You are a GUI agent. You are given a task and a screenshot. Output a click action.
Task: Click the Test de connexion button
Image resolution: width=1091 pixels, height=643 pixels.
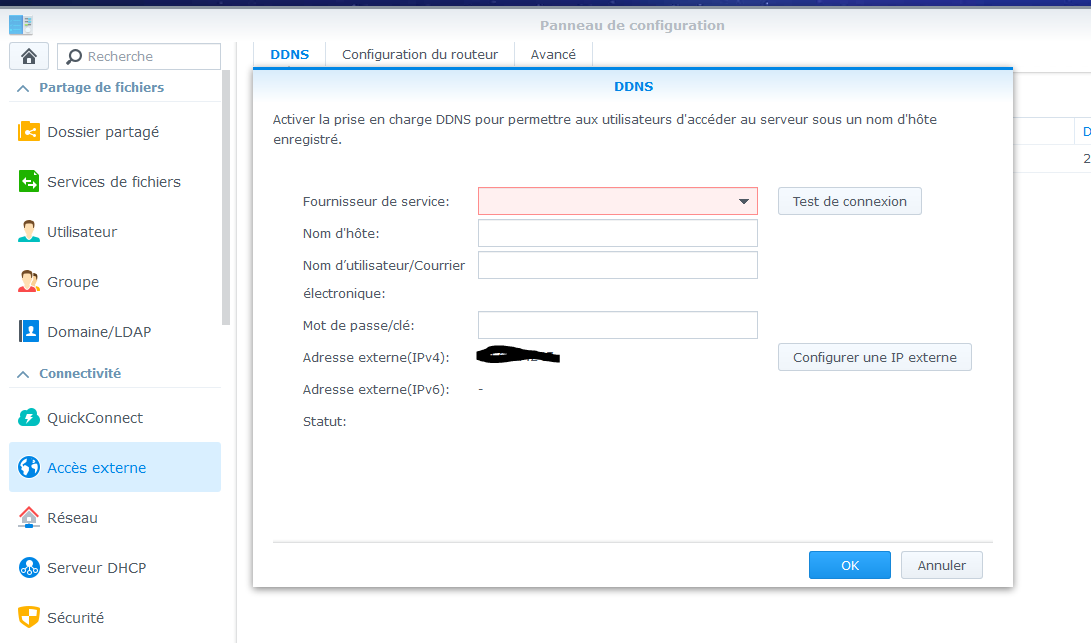click(850, 201)
